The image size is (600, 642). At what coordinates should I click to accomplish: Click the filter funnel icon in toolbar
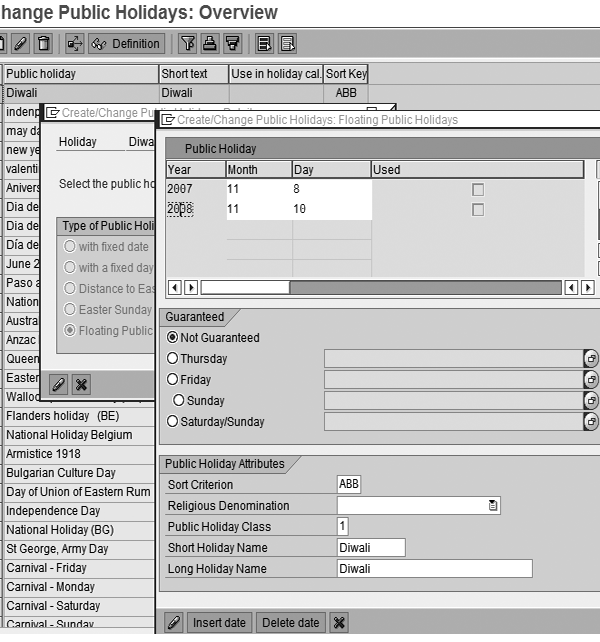coord(187,44)
